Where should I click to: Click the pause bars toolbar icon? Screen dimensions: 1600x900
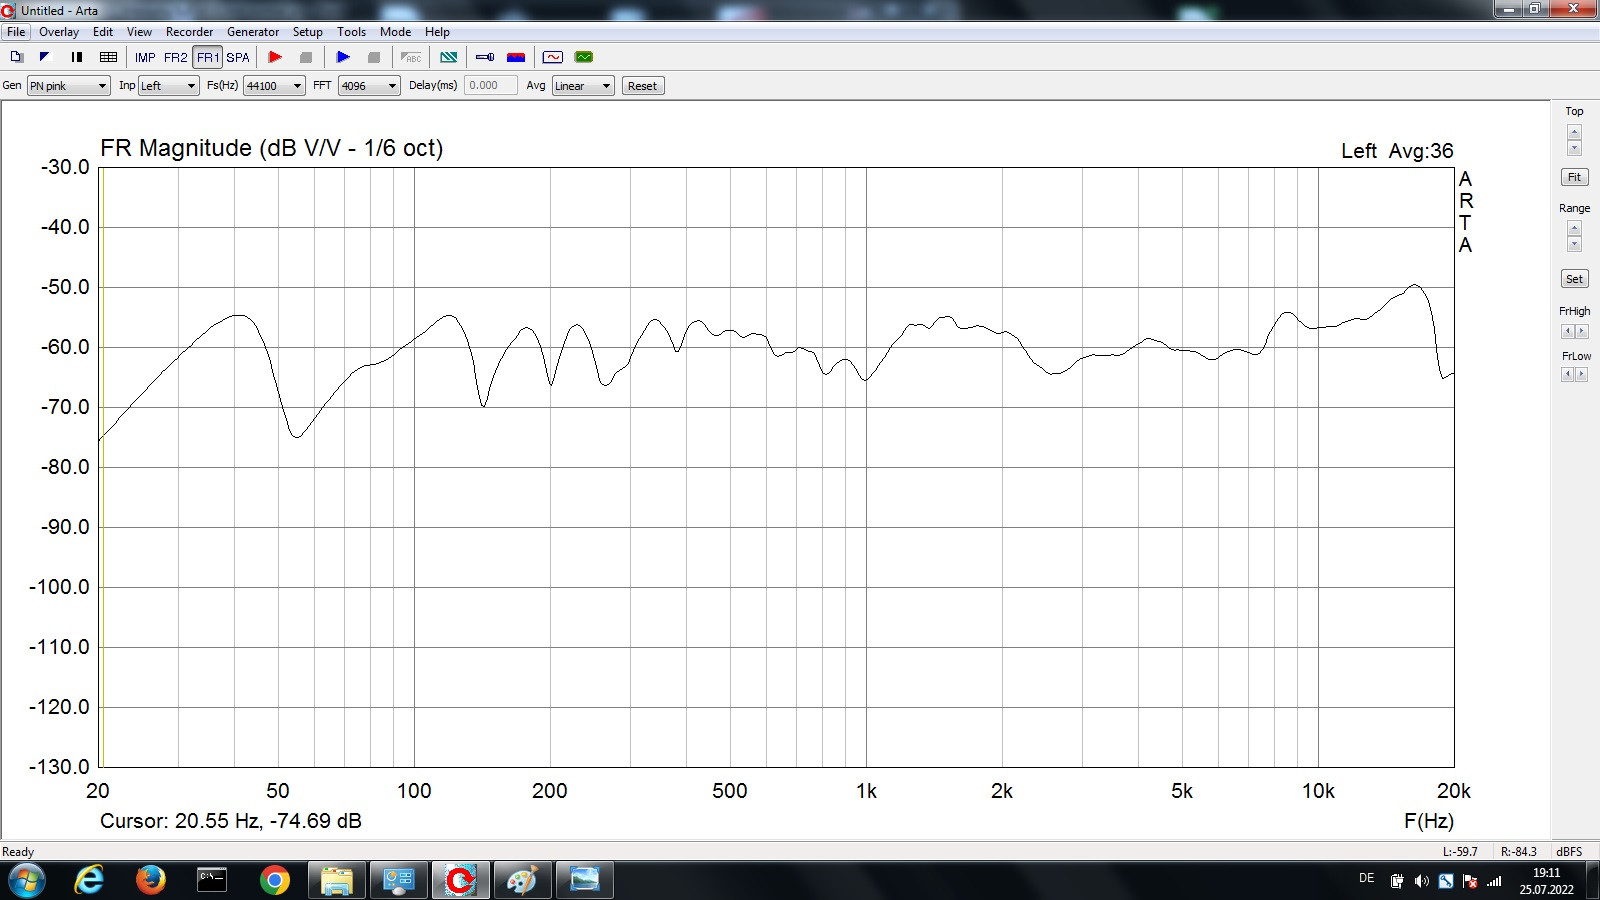(77, 57)
